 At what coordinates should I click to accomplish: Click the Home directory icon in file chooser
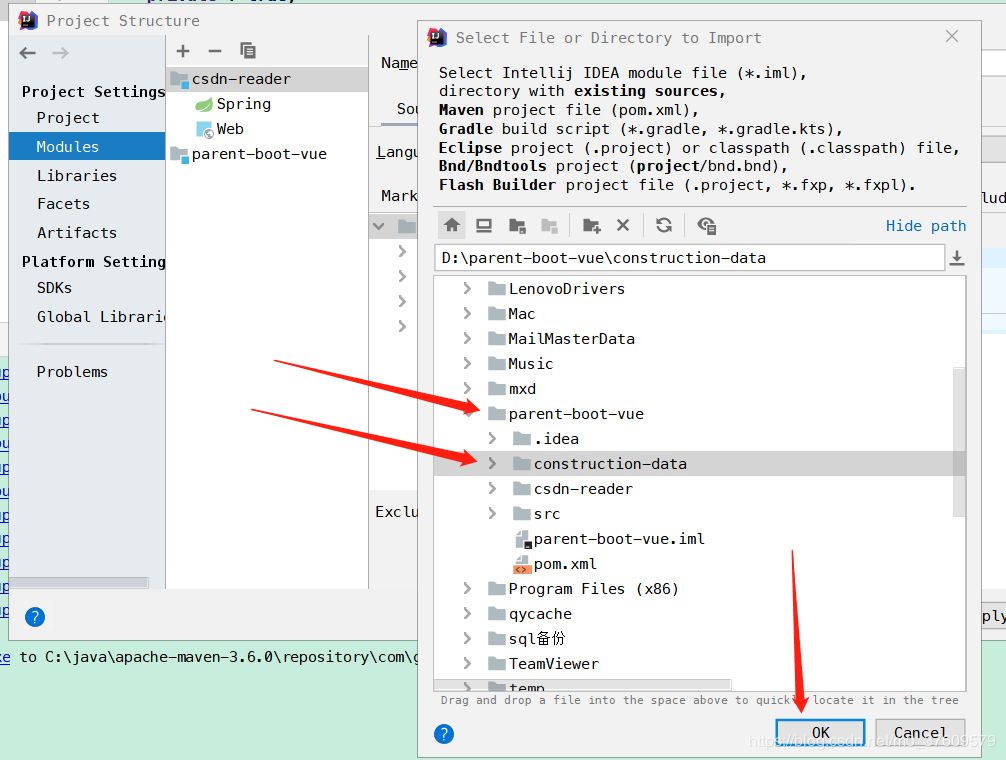[452, 225]
